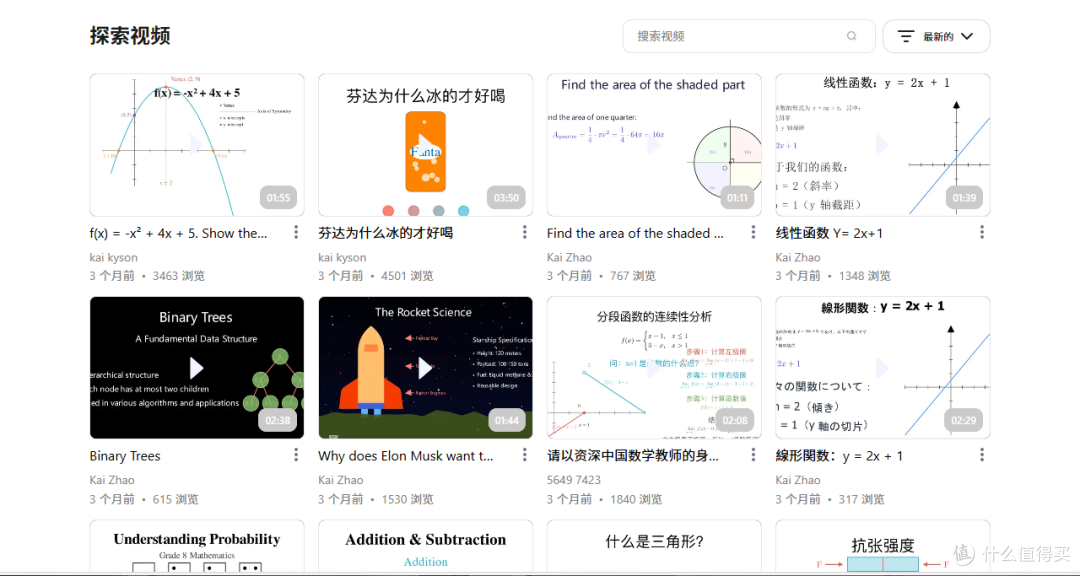Open more options for Binary Trees video
Viewport: 1080px width, 576px height.
point(296,455)
